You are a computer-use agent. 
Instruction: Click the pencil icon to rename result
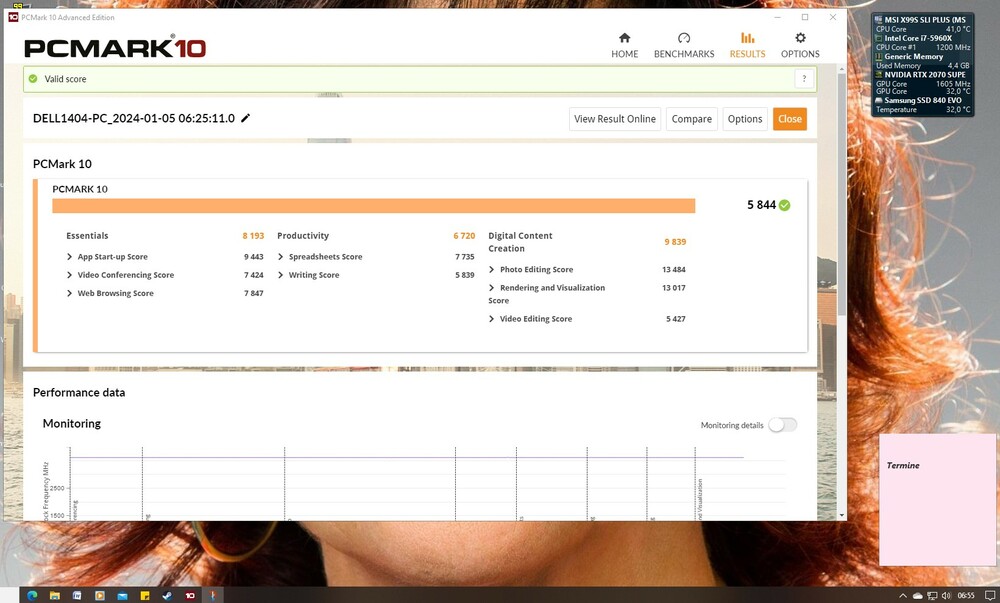(246, 118)
